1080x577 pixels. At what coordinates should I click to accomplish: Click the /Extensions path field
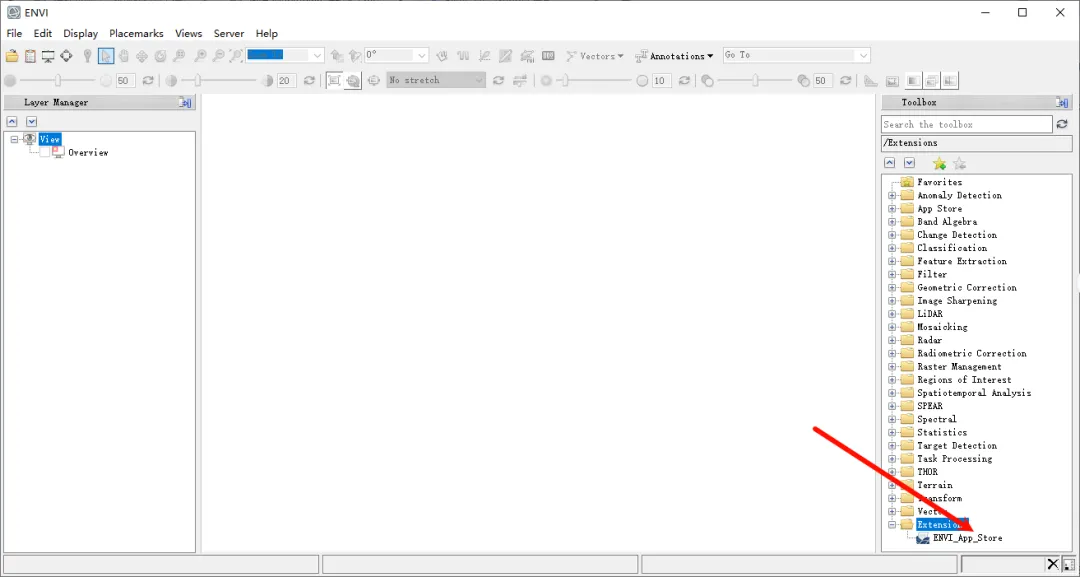pyautogui.click(x=977, y=143)
